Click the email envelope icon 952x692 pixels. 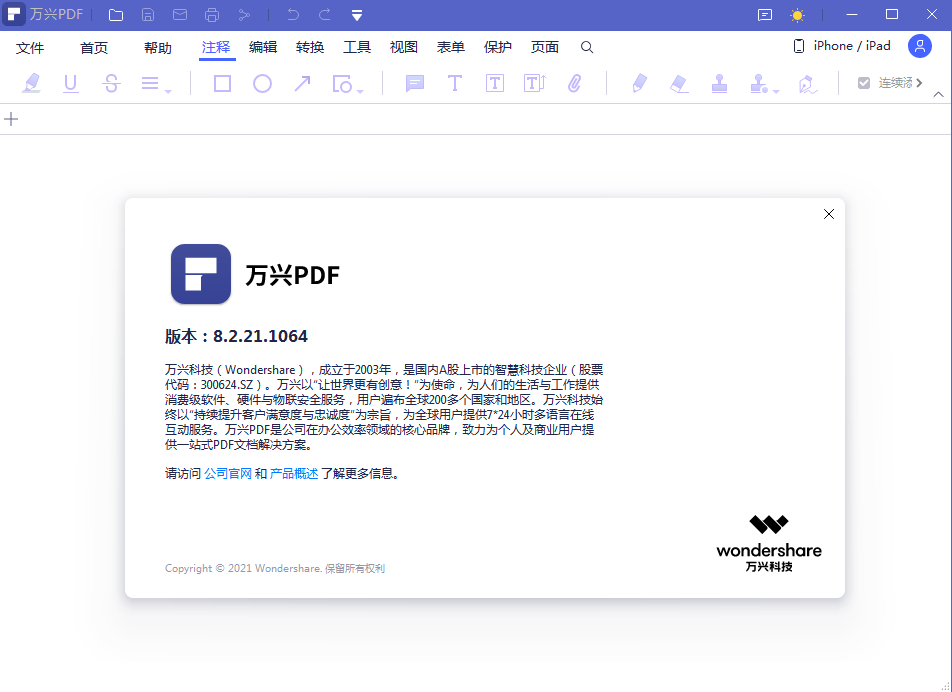180,15
